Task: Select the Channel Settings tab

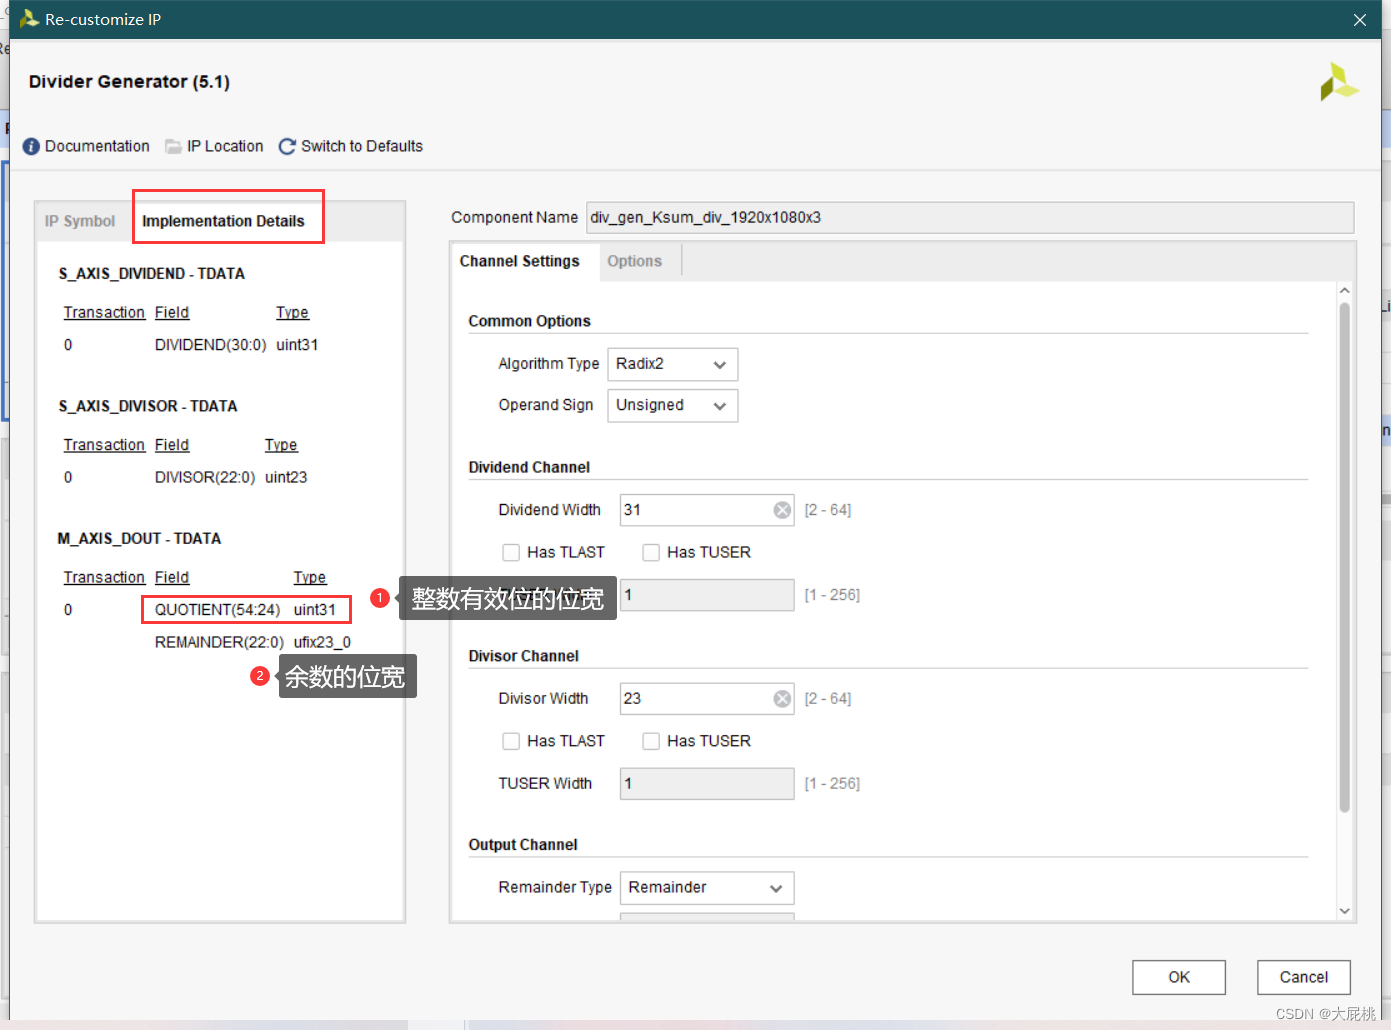Action: tap(519, 261)
